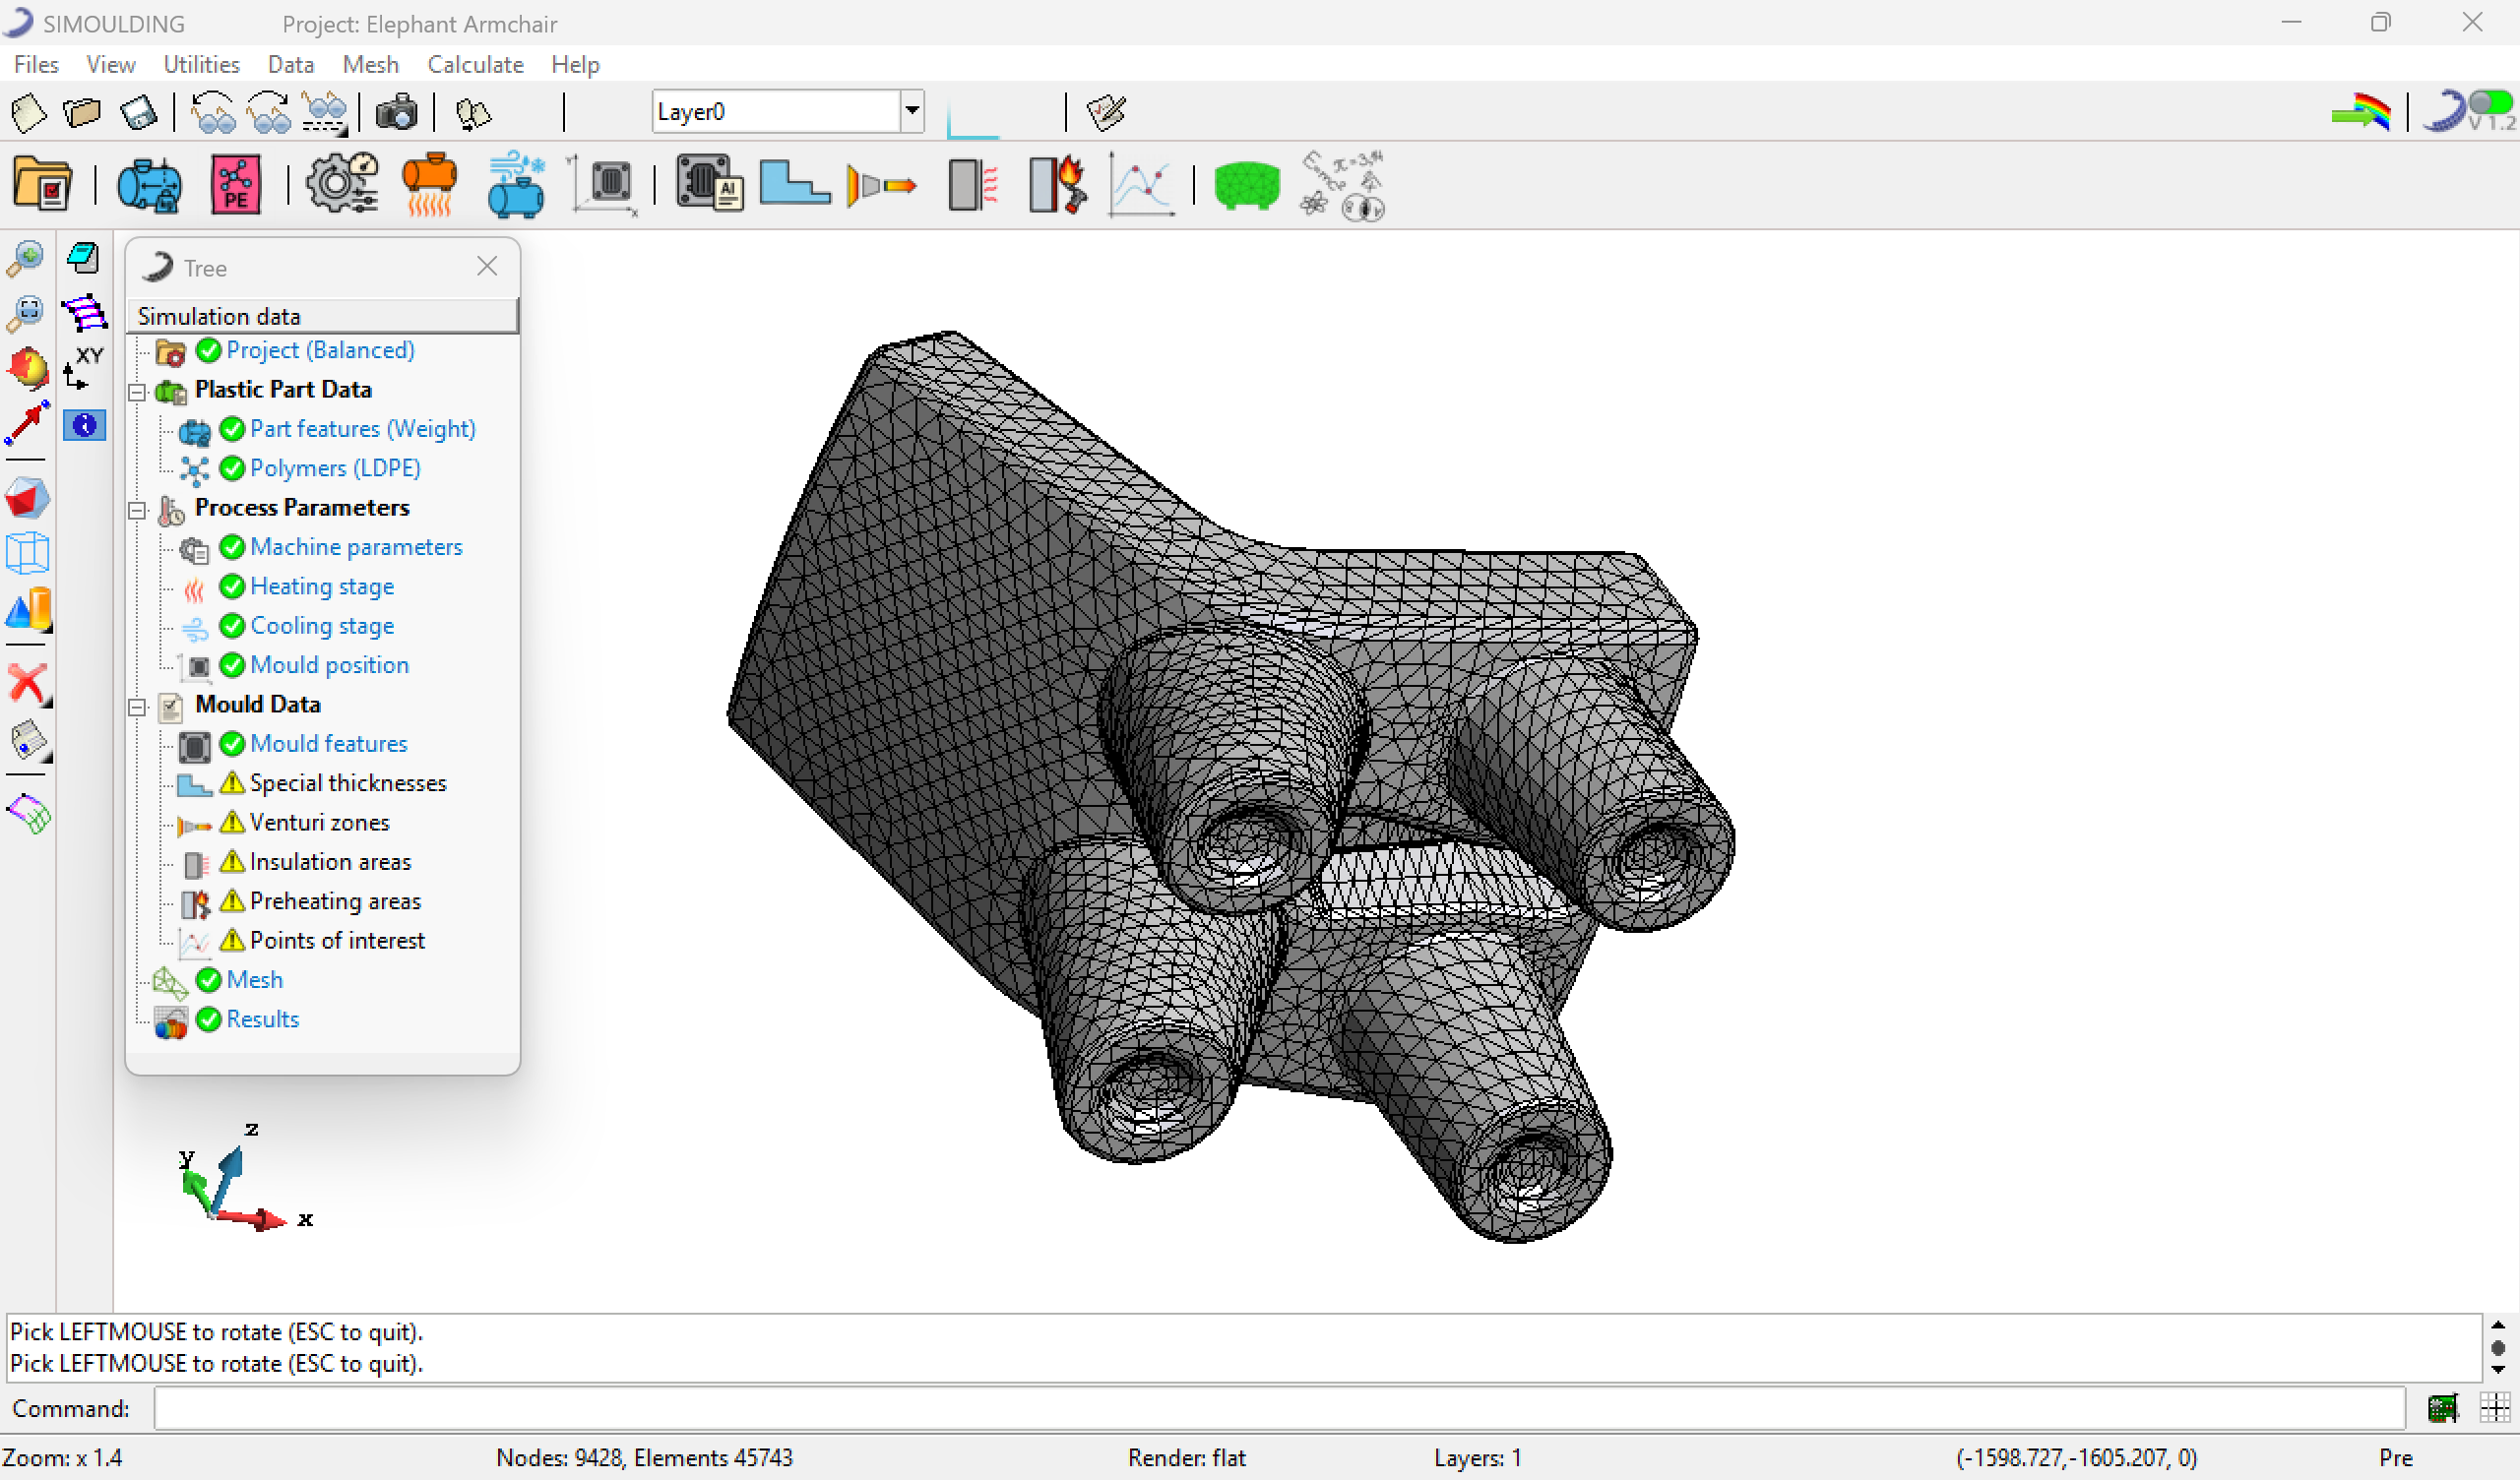
Task: Click the checklist and pencil icon
Action: pos(1106,112)
